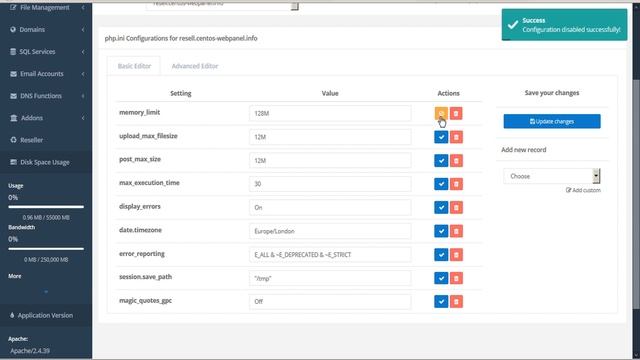Open the Disk Space Usage menu item
This screenshot has height=360, width=640.
(x=46, y=162)
